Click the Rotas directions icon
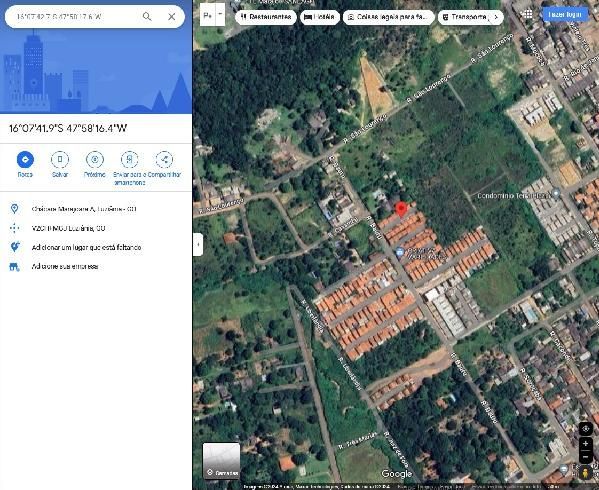This screenshot has width=599, height=490. 25,159
